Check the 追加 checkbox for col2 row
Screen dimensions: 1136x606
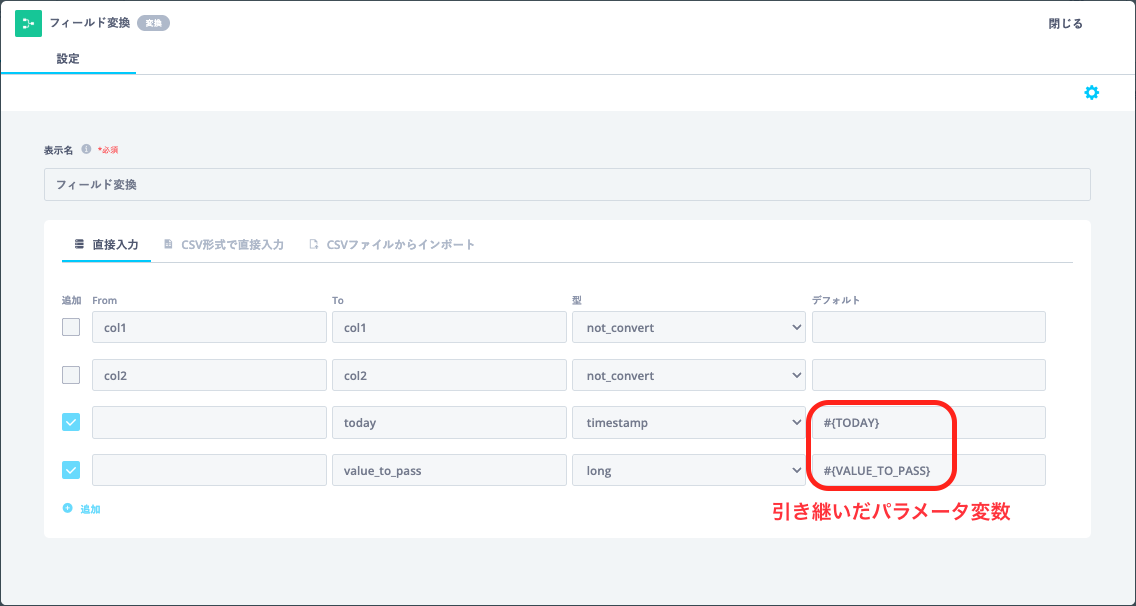coord(71,375)
